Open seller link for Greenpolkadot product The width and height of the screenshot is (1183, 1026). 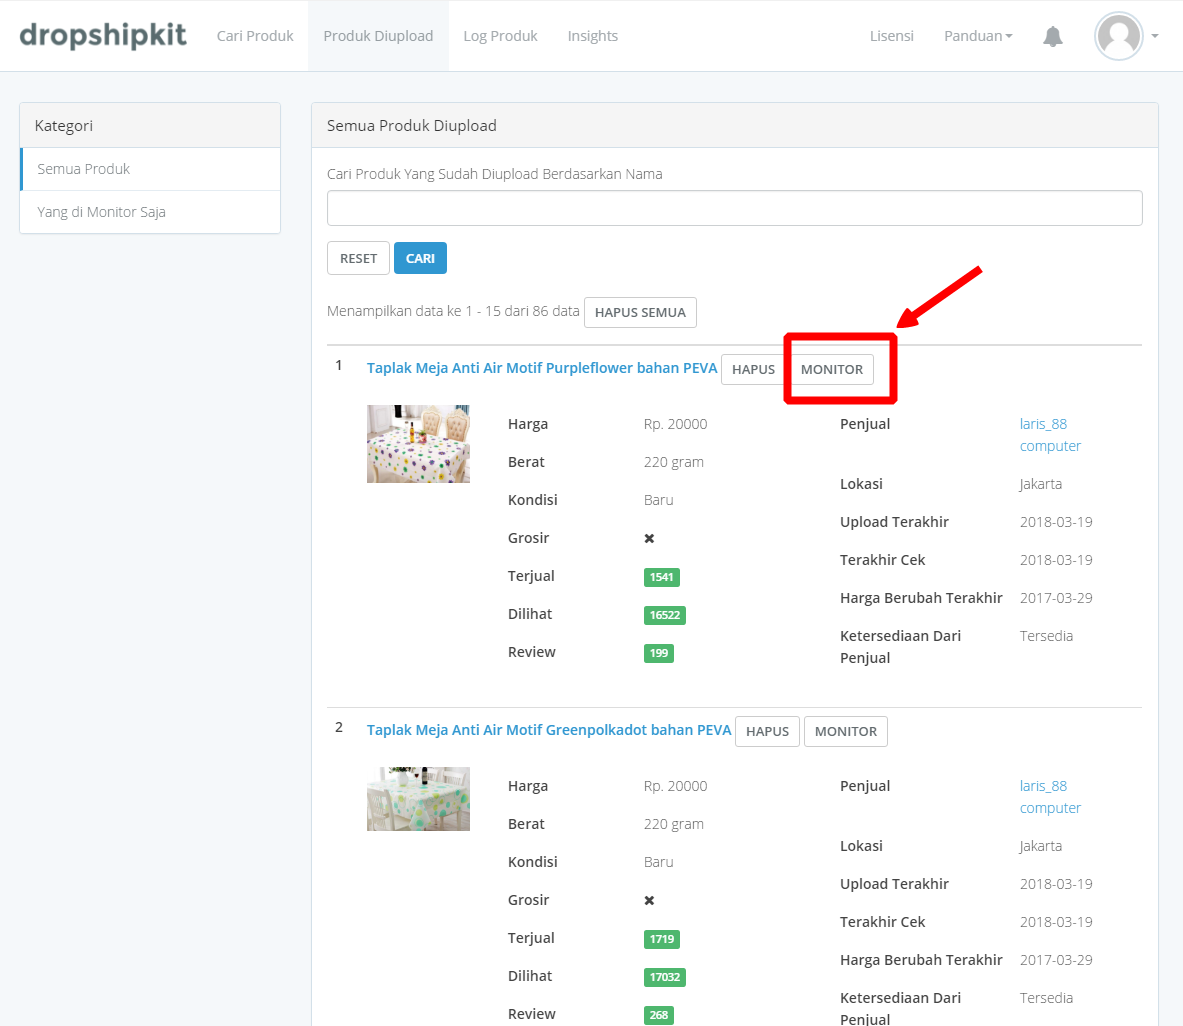click(1050, 797)
